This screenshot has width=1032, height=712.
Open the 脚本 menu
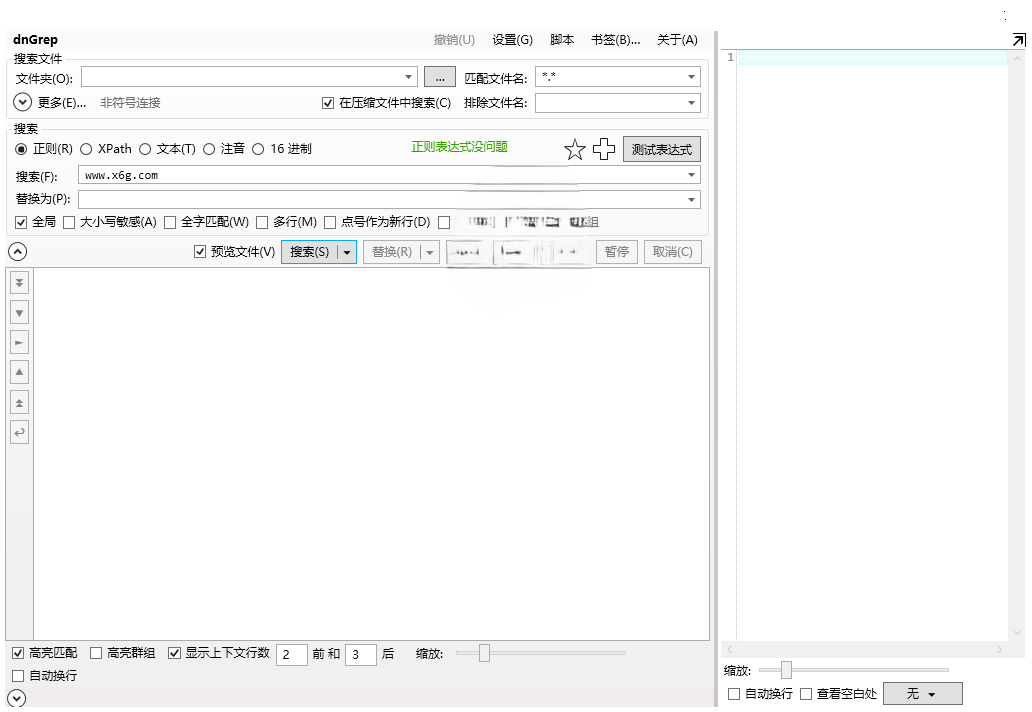click(x=562, y=40)
